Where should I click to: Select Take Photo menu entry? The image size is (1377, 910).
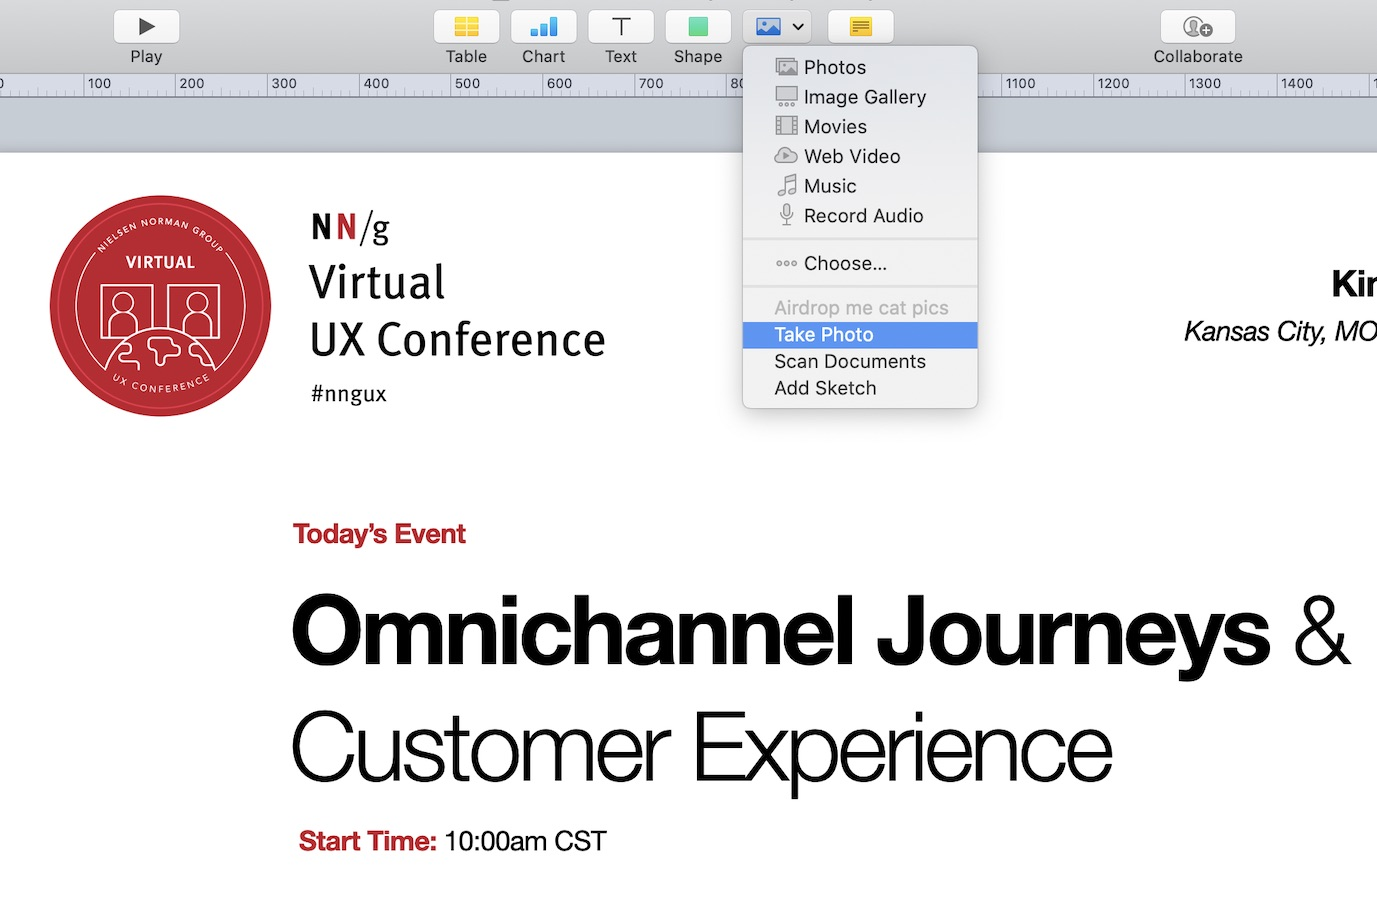pos(824,335)
